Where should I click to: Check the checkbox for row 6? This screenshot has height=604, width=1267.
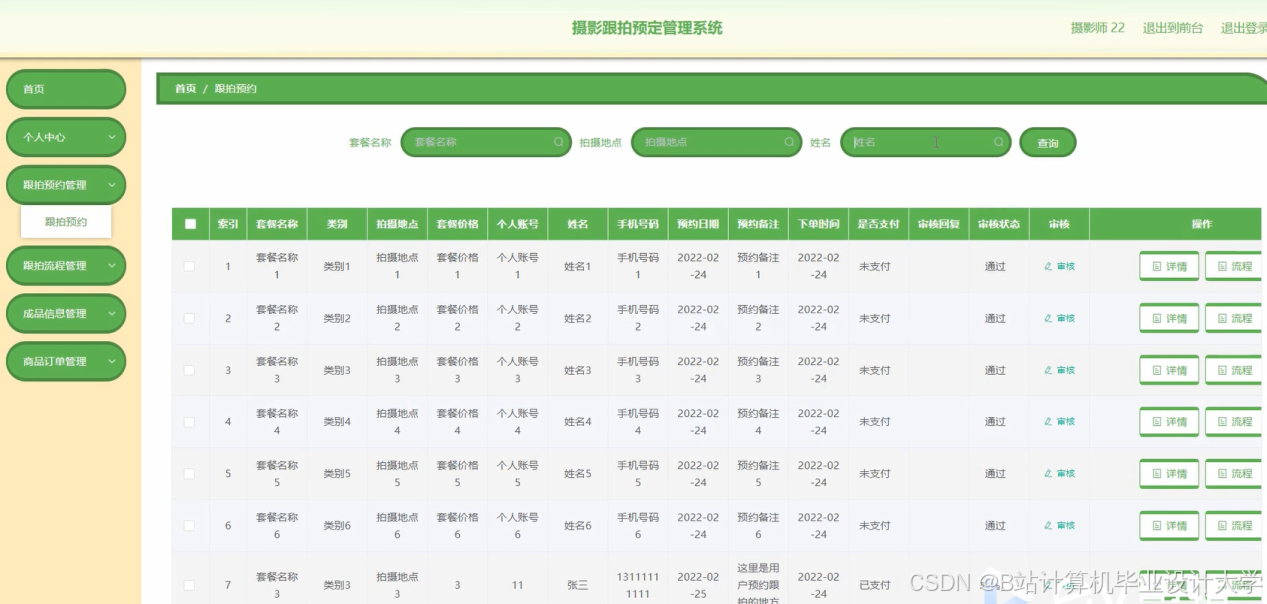(189, 526)
